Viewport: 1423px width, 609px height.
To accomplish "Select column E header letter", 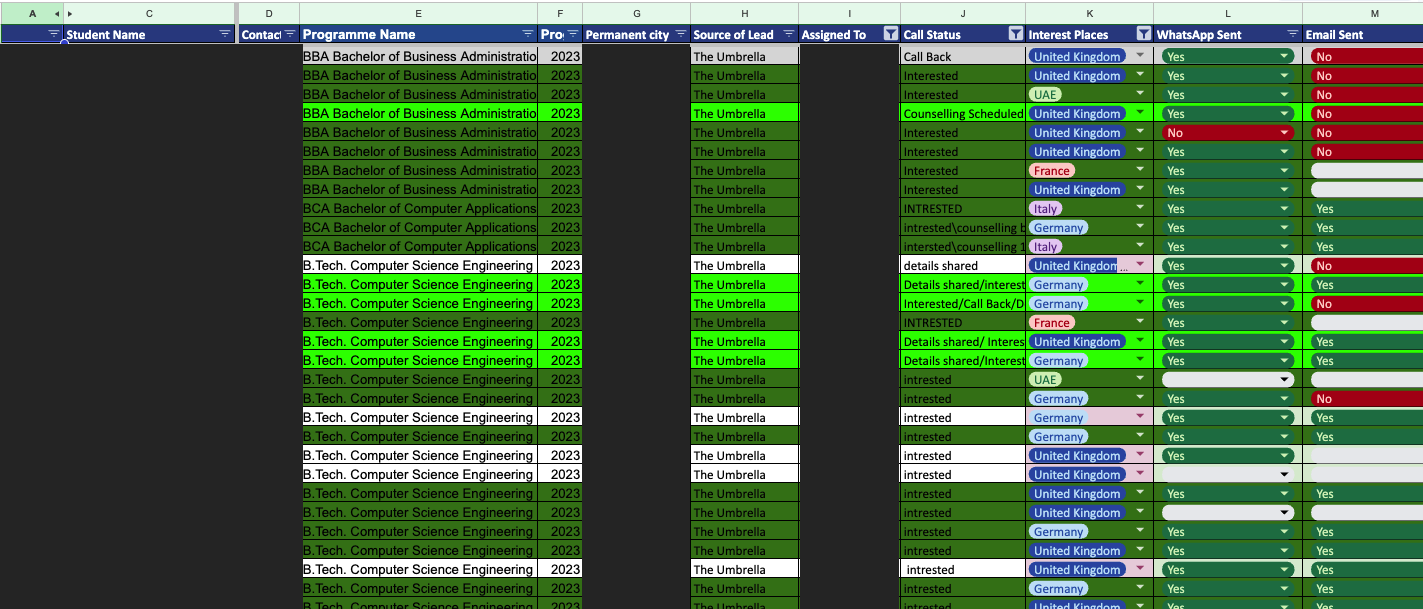I will (418, 13).
